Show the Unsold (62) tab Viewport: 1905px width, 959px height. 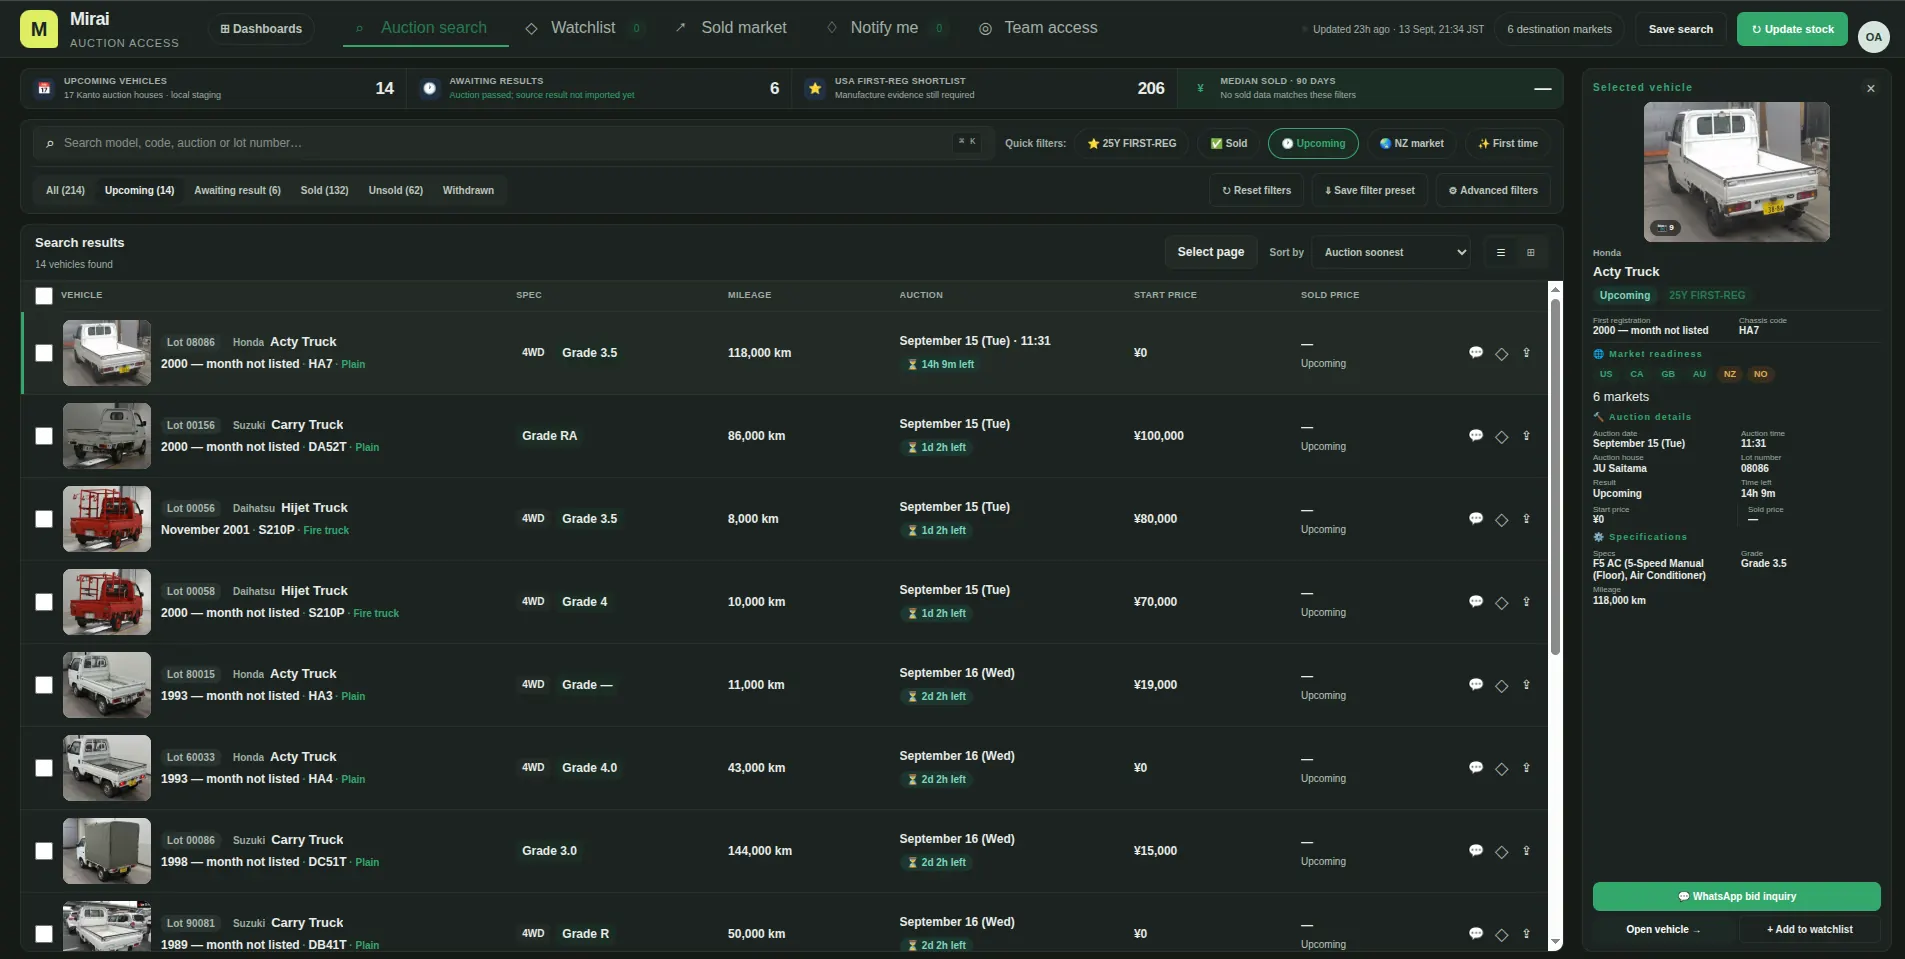[x=395, y=190]
